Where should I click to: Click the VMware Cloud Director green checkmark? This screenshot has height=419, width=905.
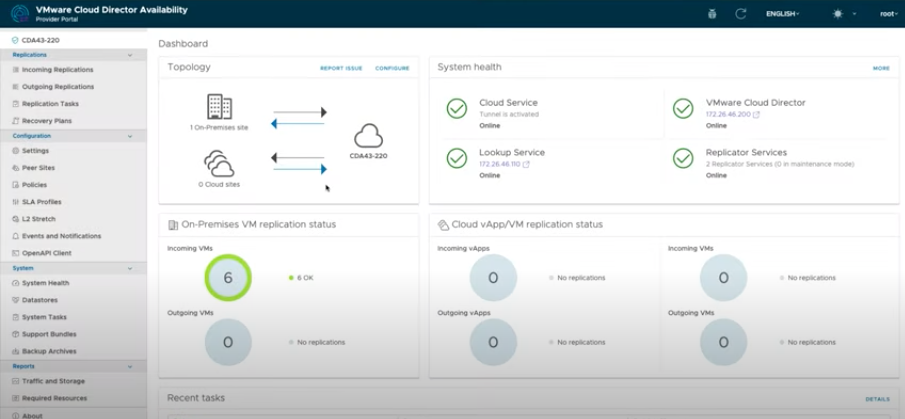[x=683, y=109]
